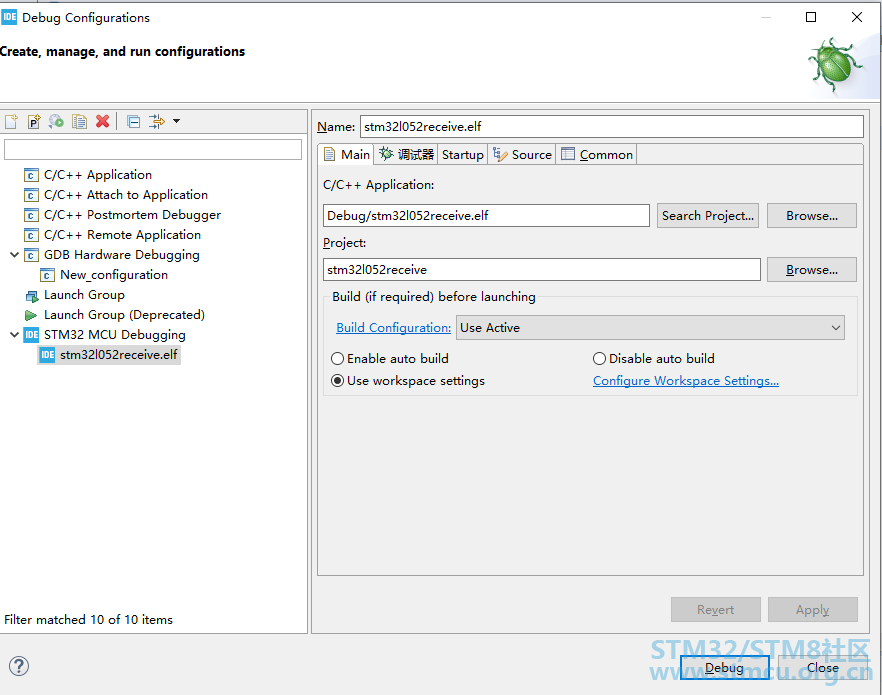This screenshot has height=695, width=882.
Task: Open the Startup tab
Action: tap(462, 155)
